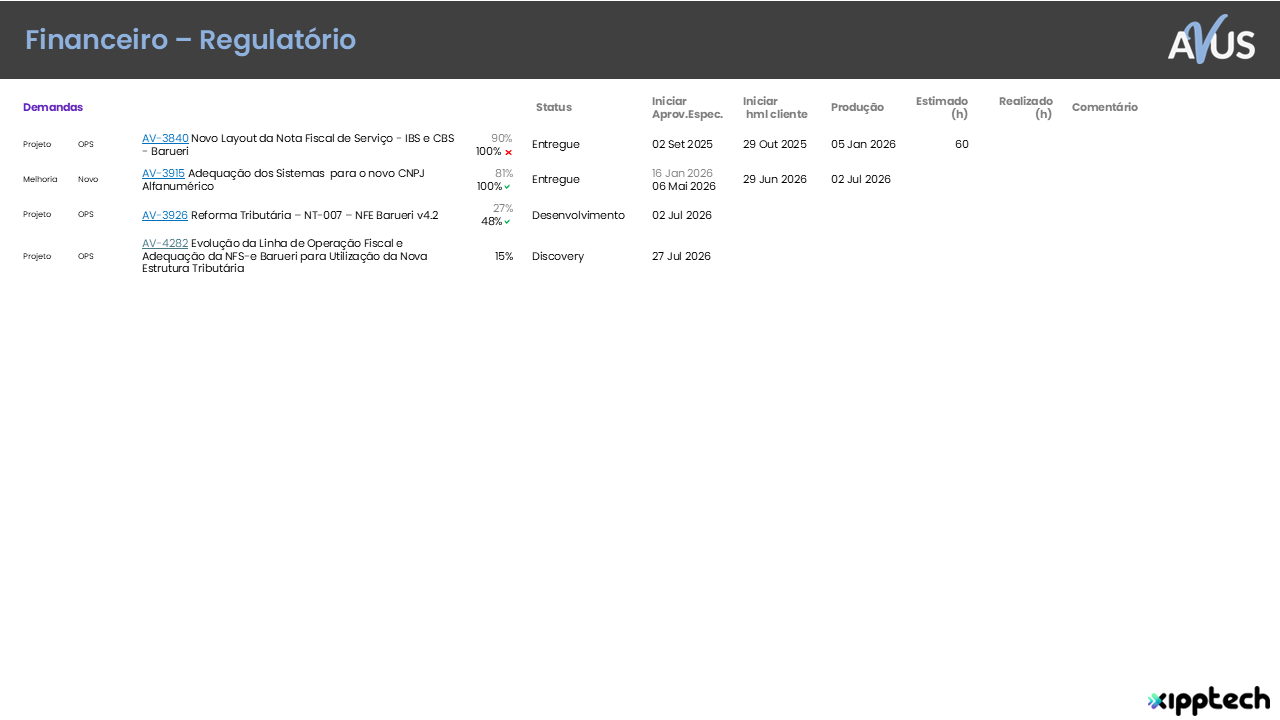Click the 29 Out 2025 date
The width and height of the screenshot is (1280, 720).
pos(775,144)
